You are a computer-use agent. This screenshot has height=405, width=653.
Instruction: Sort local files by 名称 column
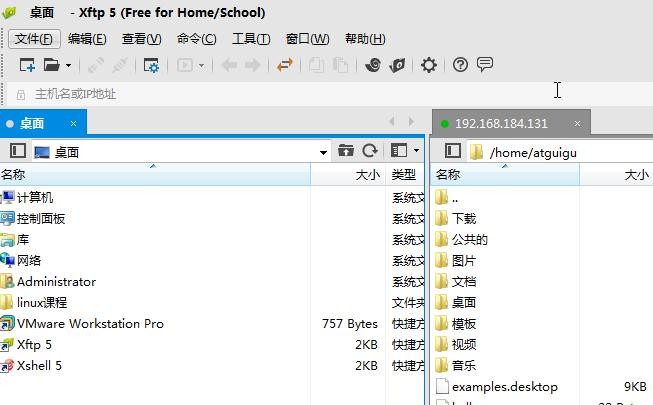coord(155,174)
